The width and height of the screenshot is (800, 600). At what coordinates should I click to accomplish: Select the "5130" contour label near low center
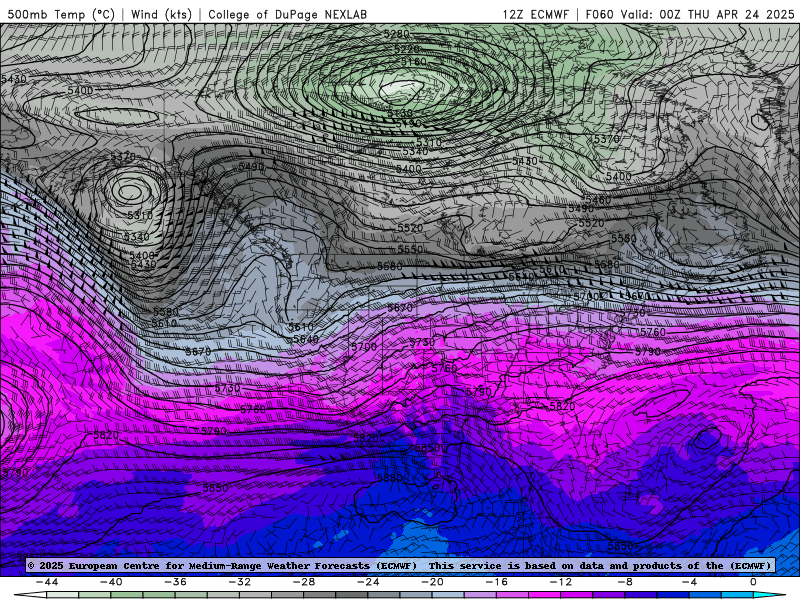pos(399,113)
